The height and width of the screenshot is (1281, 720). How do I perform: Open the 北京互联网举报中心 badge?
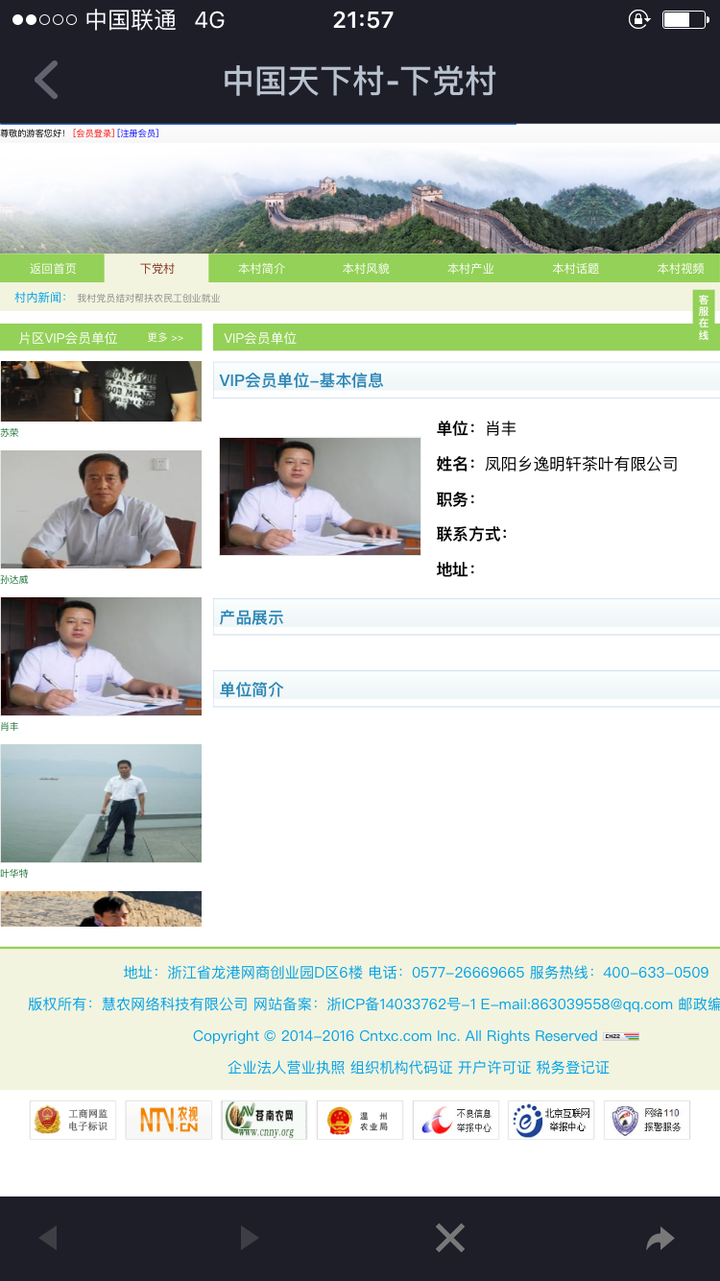[x=551, y=1120]
